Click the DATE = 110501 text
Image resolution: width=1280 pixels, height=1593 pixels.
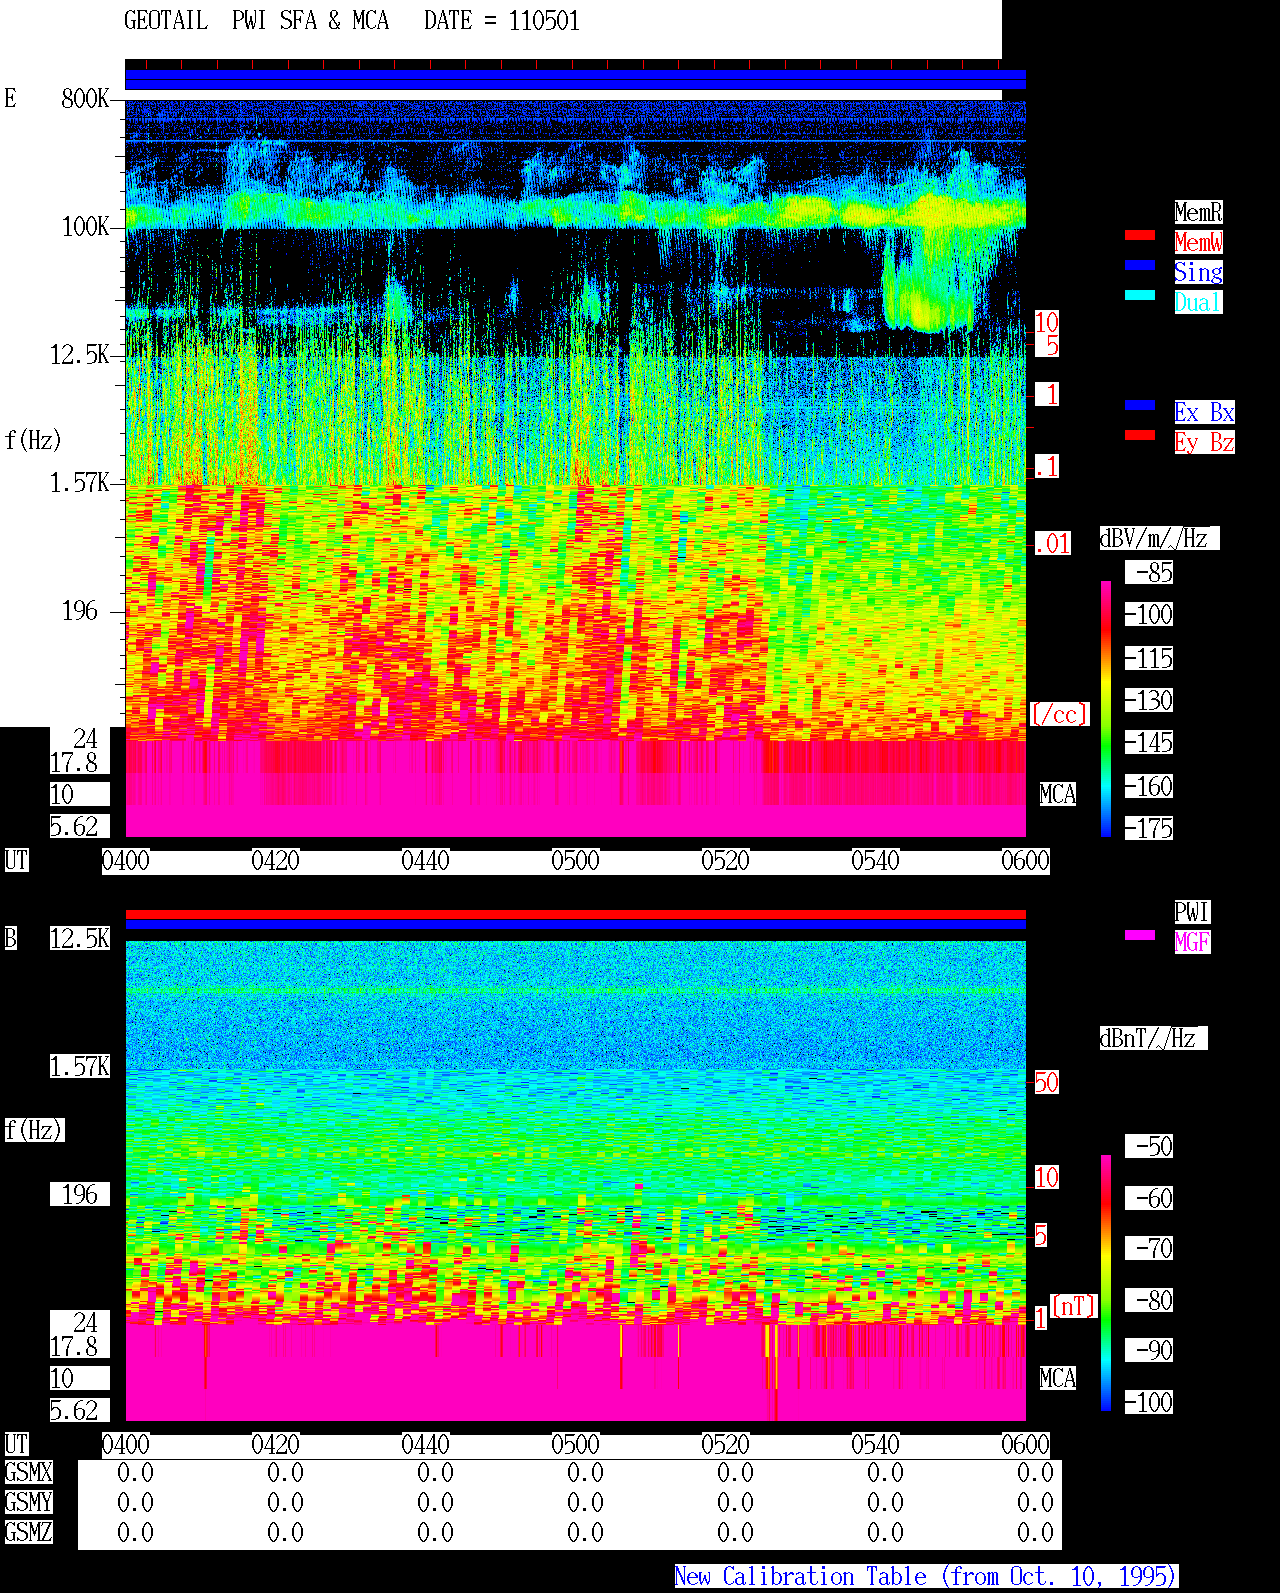502,21
